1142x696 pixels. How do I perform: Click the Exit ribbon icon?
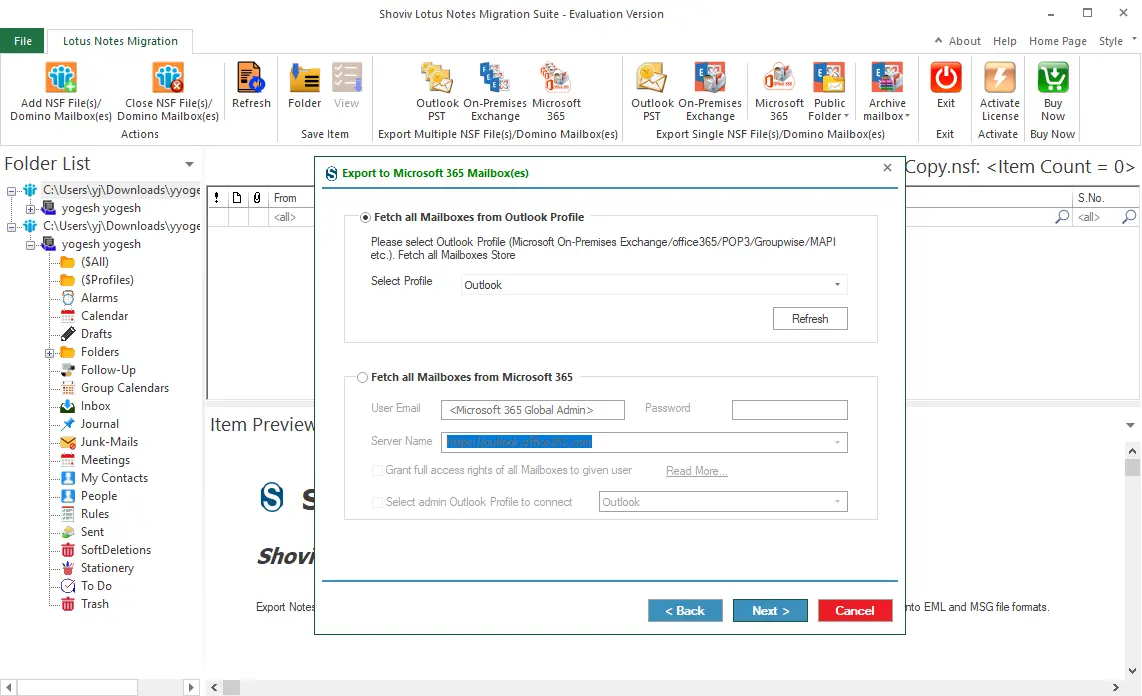(x=945, y=77)
